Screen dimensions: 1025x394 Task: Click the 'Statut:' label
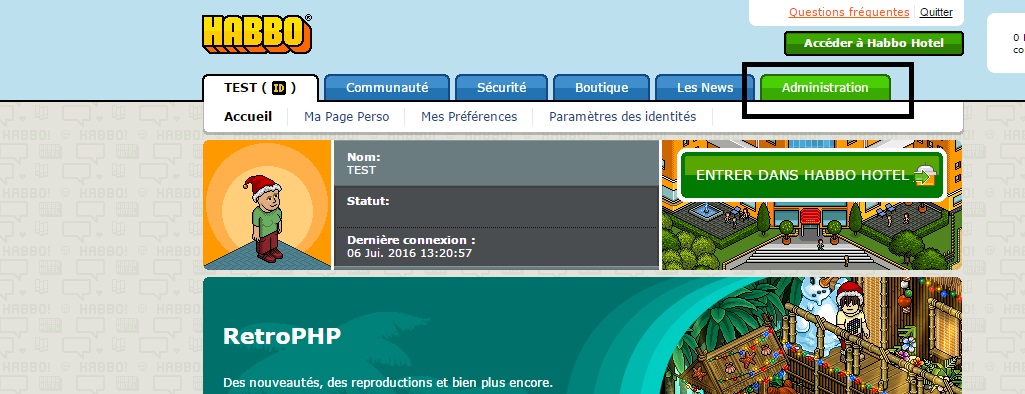[368, 201]
